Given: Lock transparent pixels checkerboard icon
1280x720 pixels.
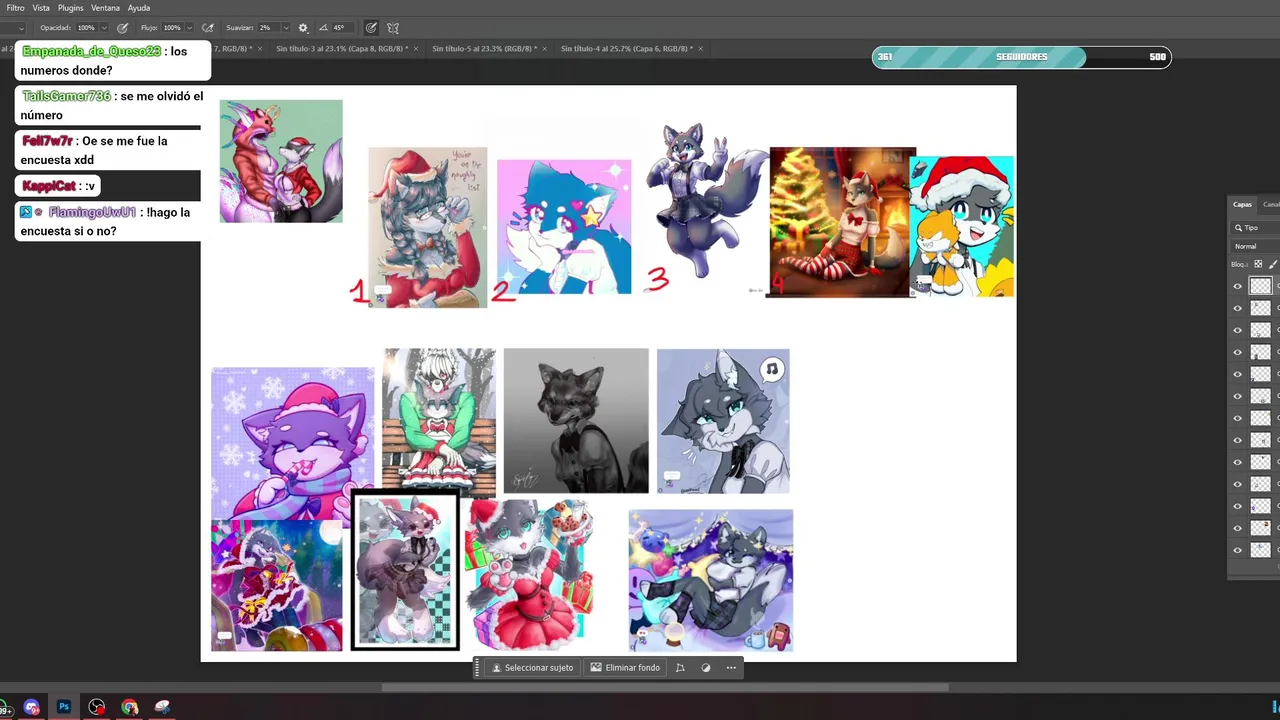Looking at the screenshot, I should [1258, 264].
